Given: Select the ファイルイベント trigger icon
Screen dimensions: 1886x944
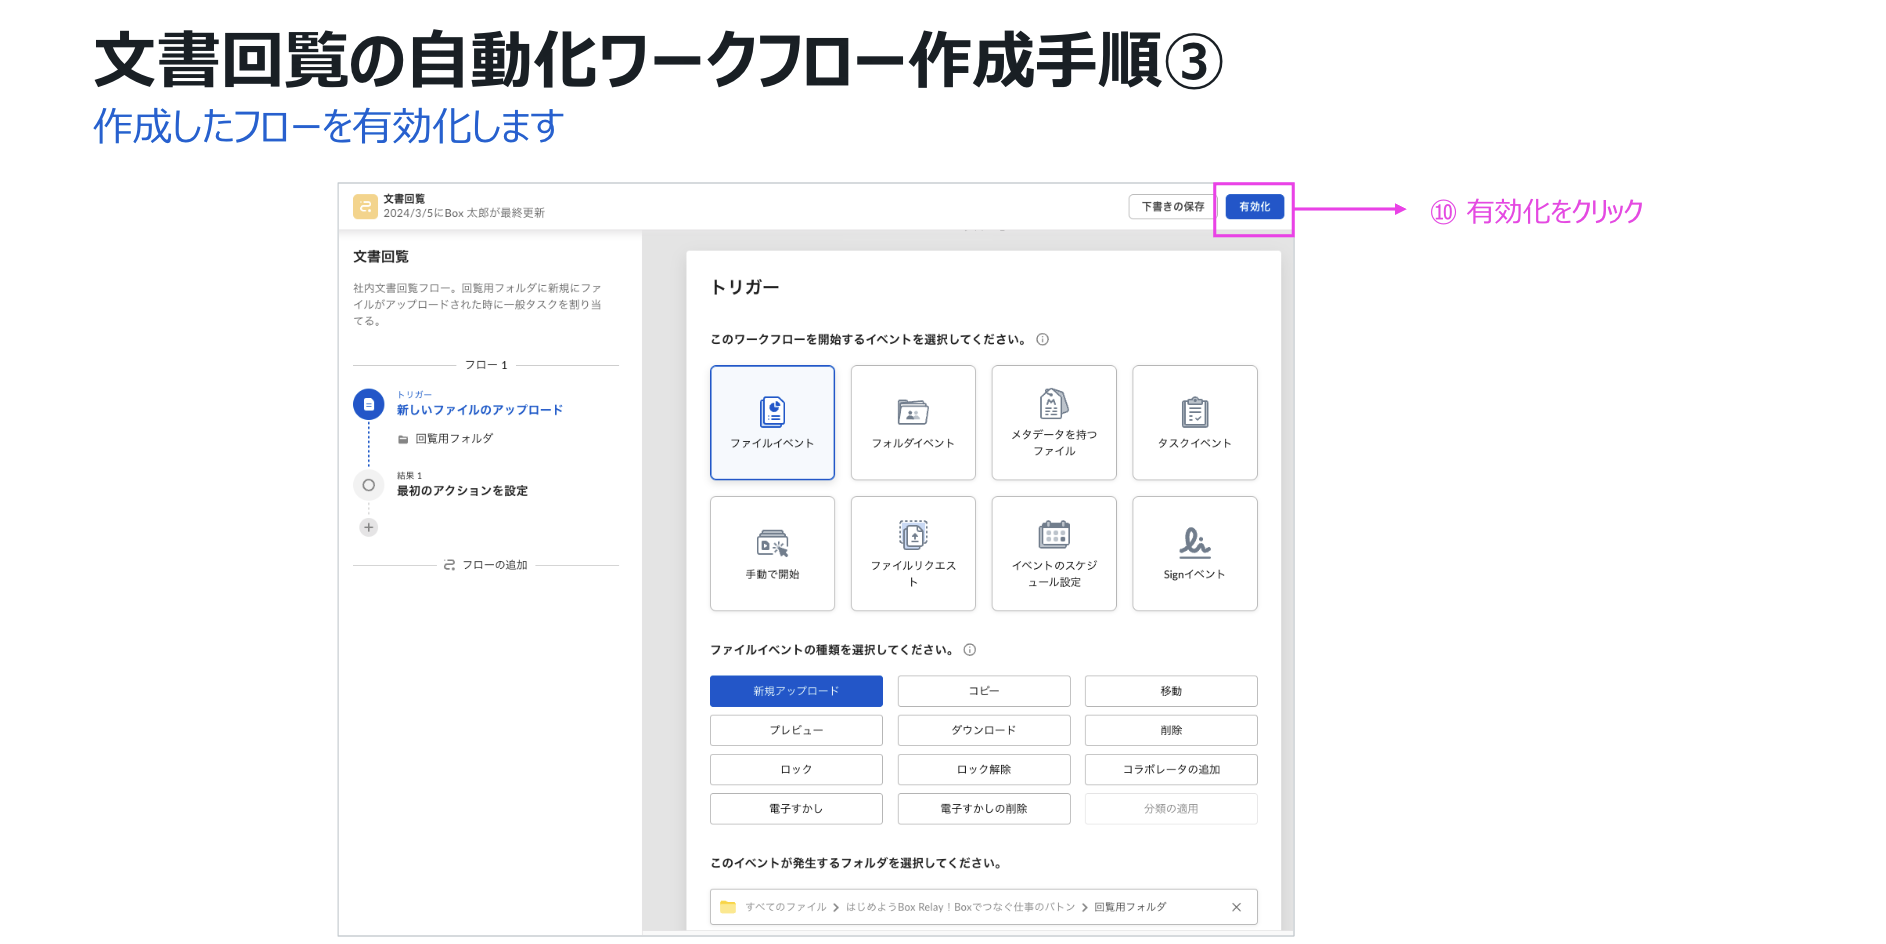Looking at the screenshot, I should [772, 412].
